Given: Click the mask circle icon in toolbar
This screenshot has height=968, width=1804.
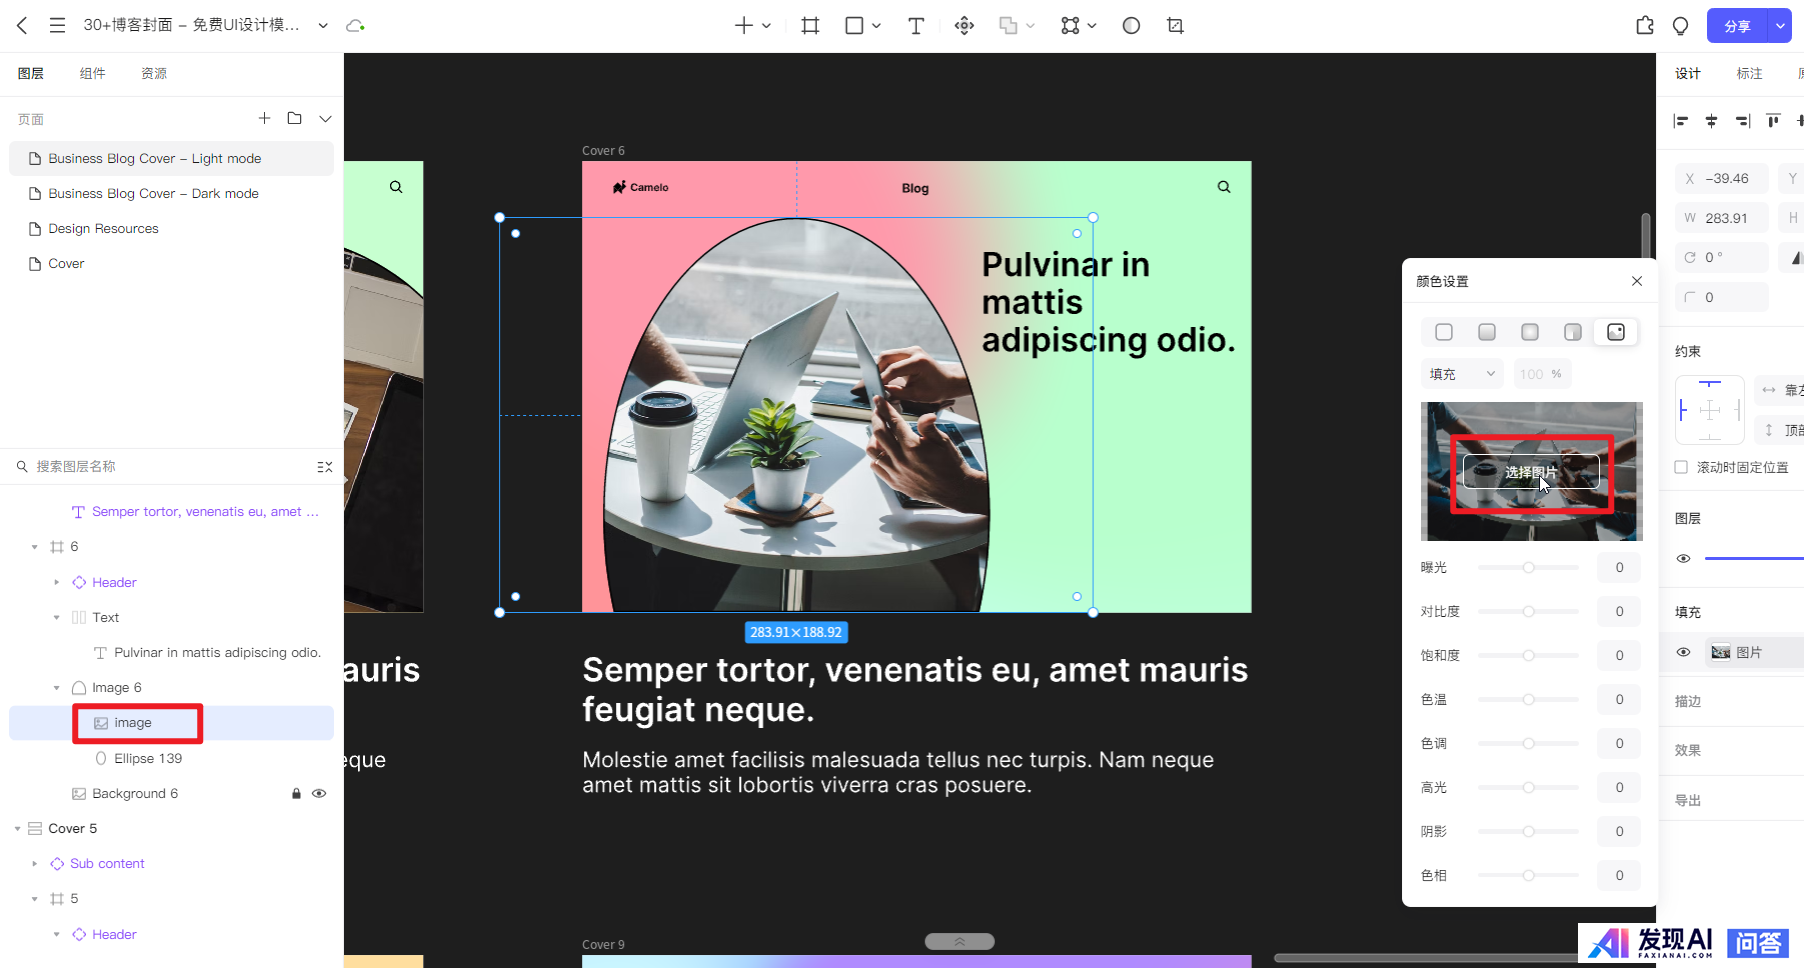Looking at the screenshot, I should (1131, 26).
